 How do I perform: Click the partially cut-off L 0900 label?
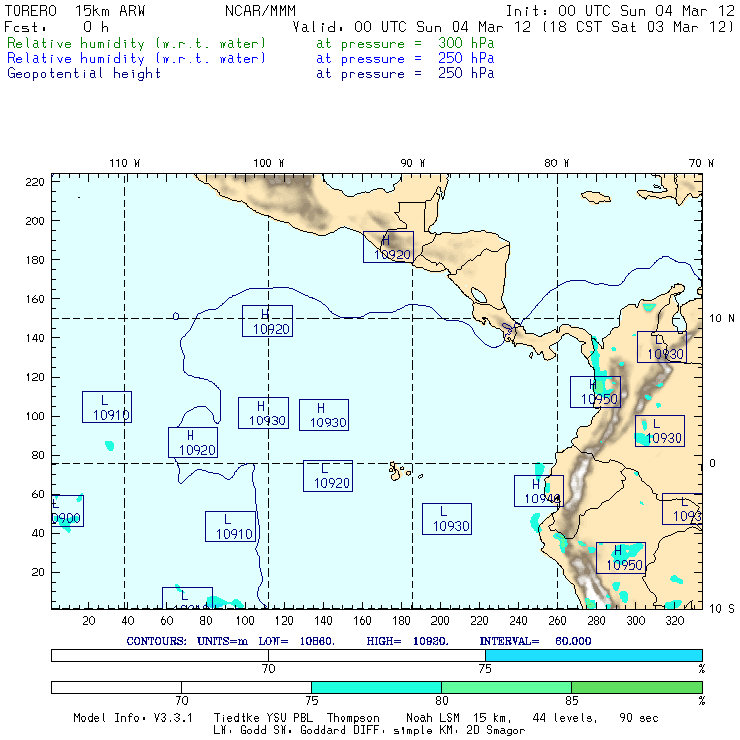(66, 511)
